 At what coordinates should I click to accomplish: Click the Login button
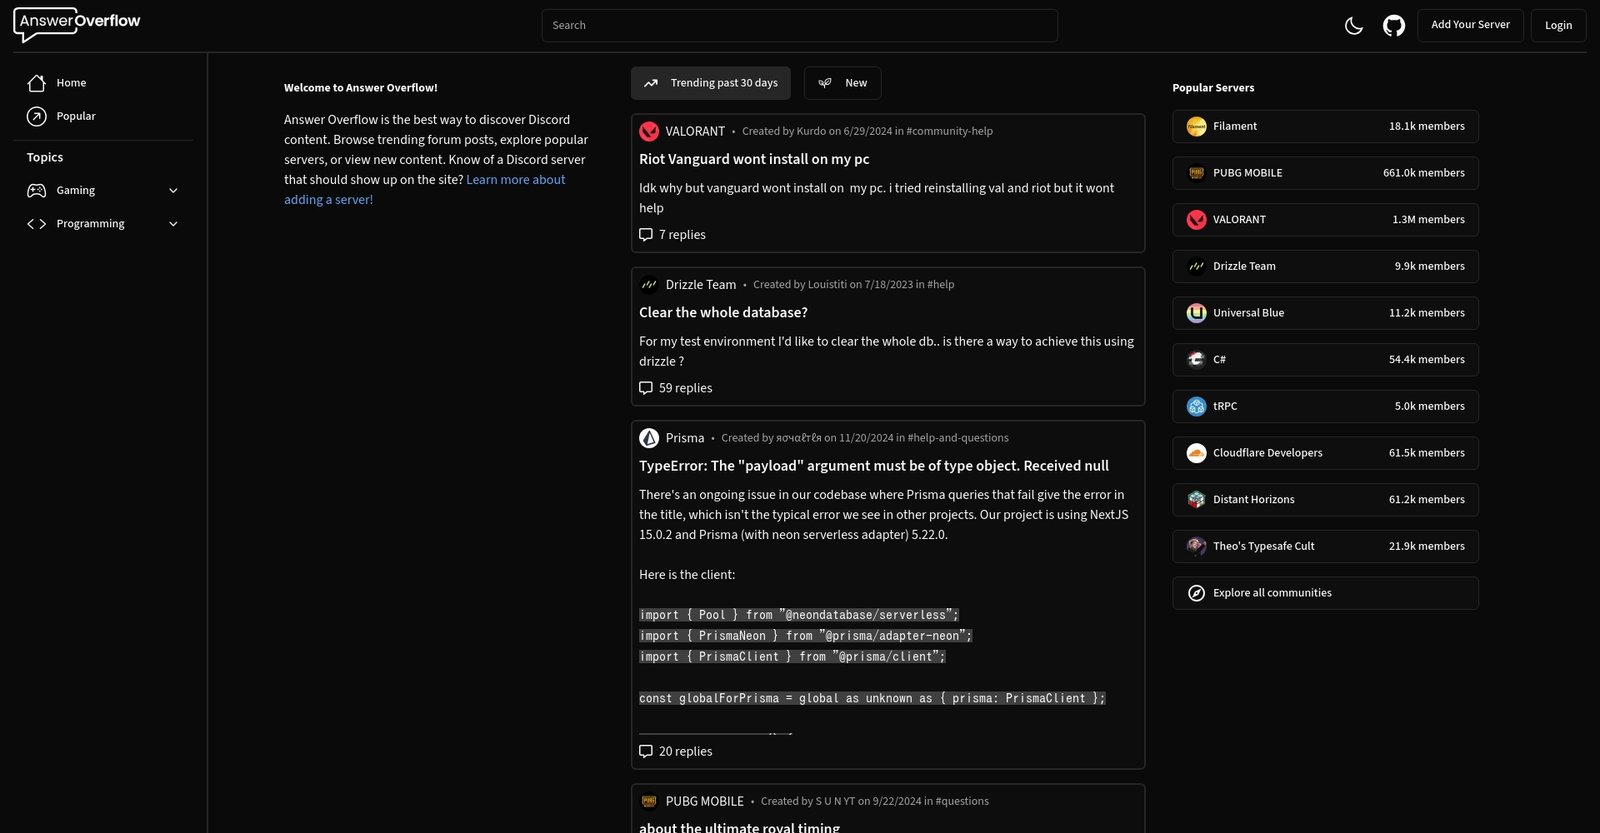coord(1558,26)
